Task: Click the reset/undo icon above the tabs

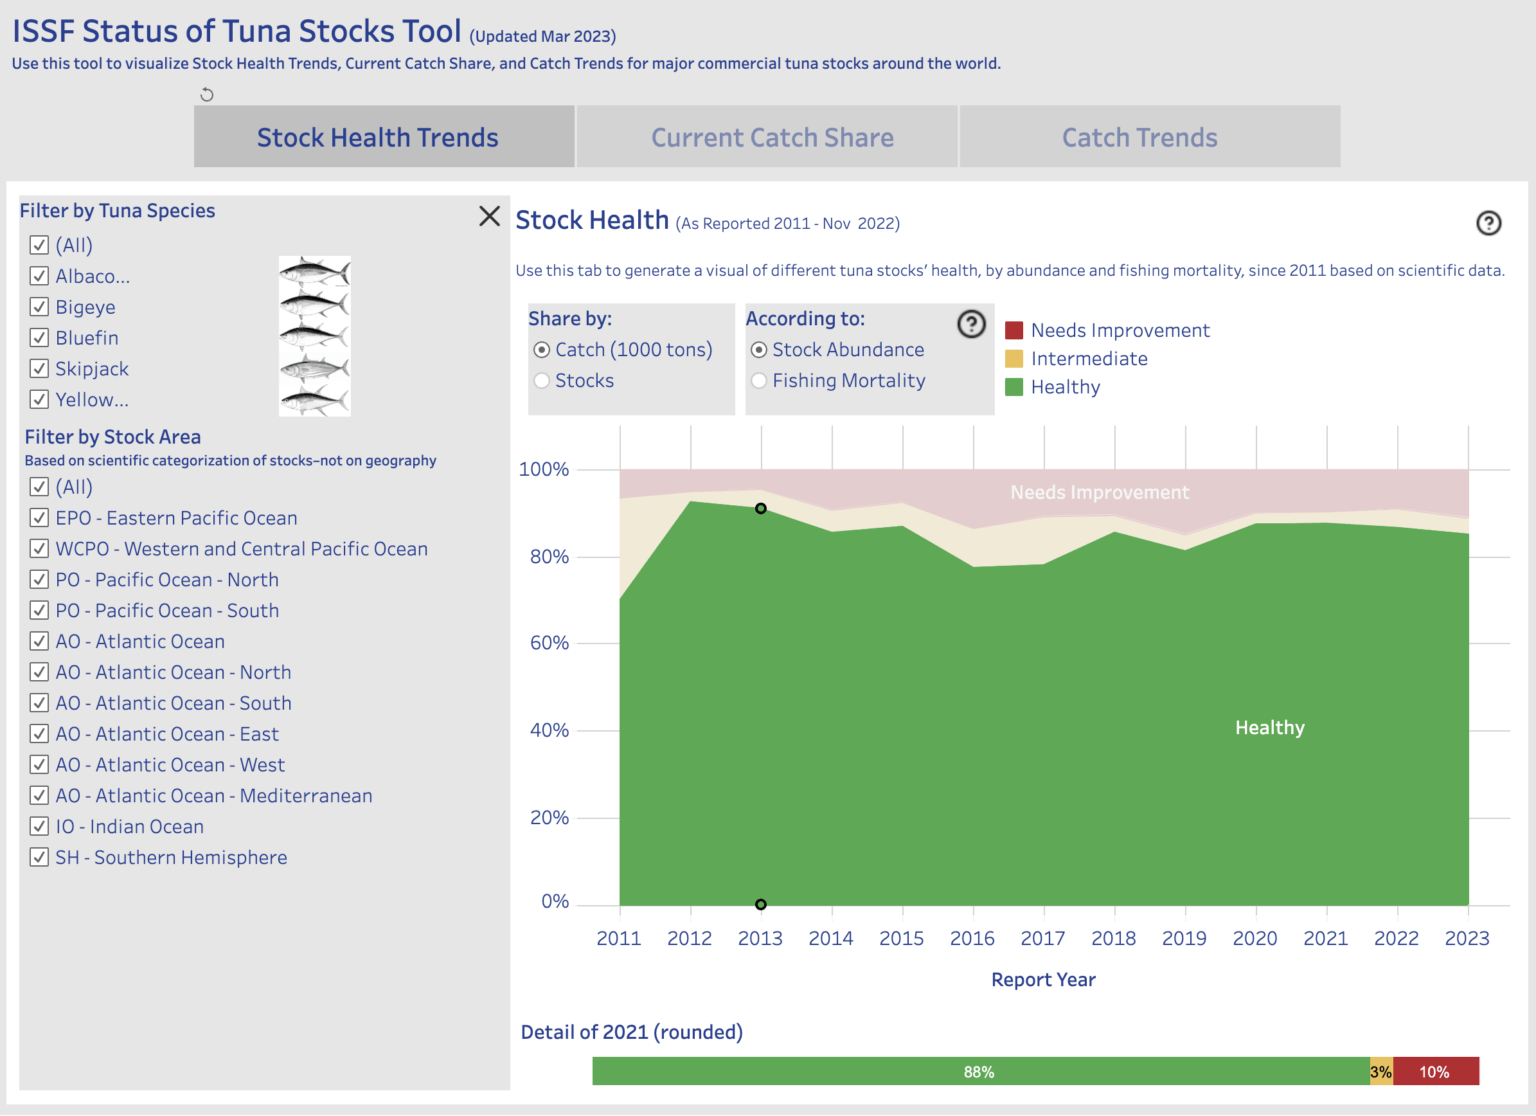Action: coord(207,94)
